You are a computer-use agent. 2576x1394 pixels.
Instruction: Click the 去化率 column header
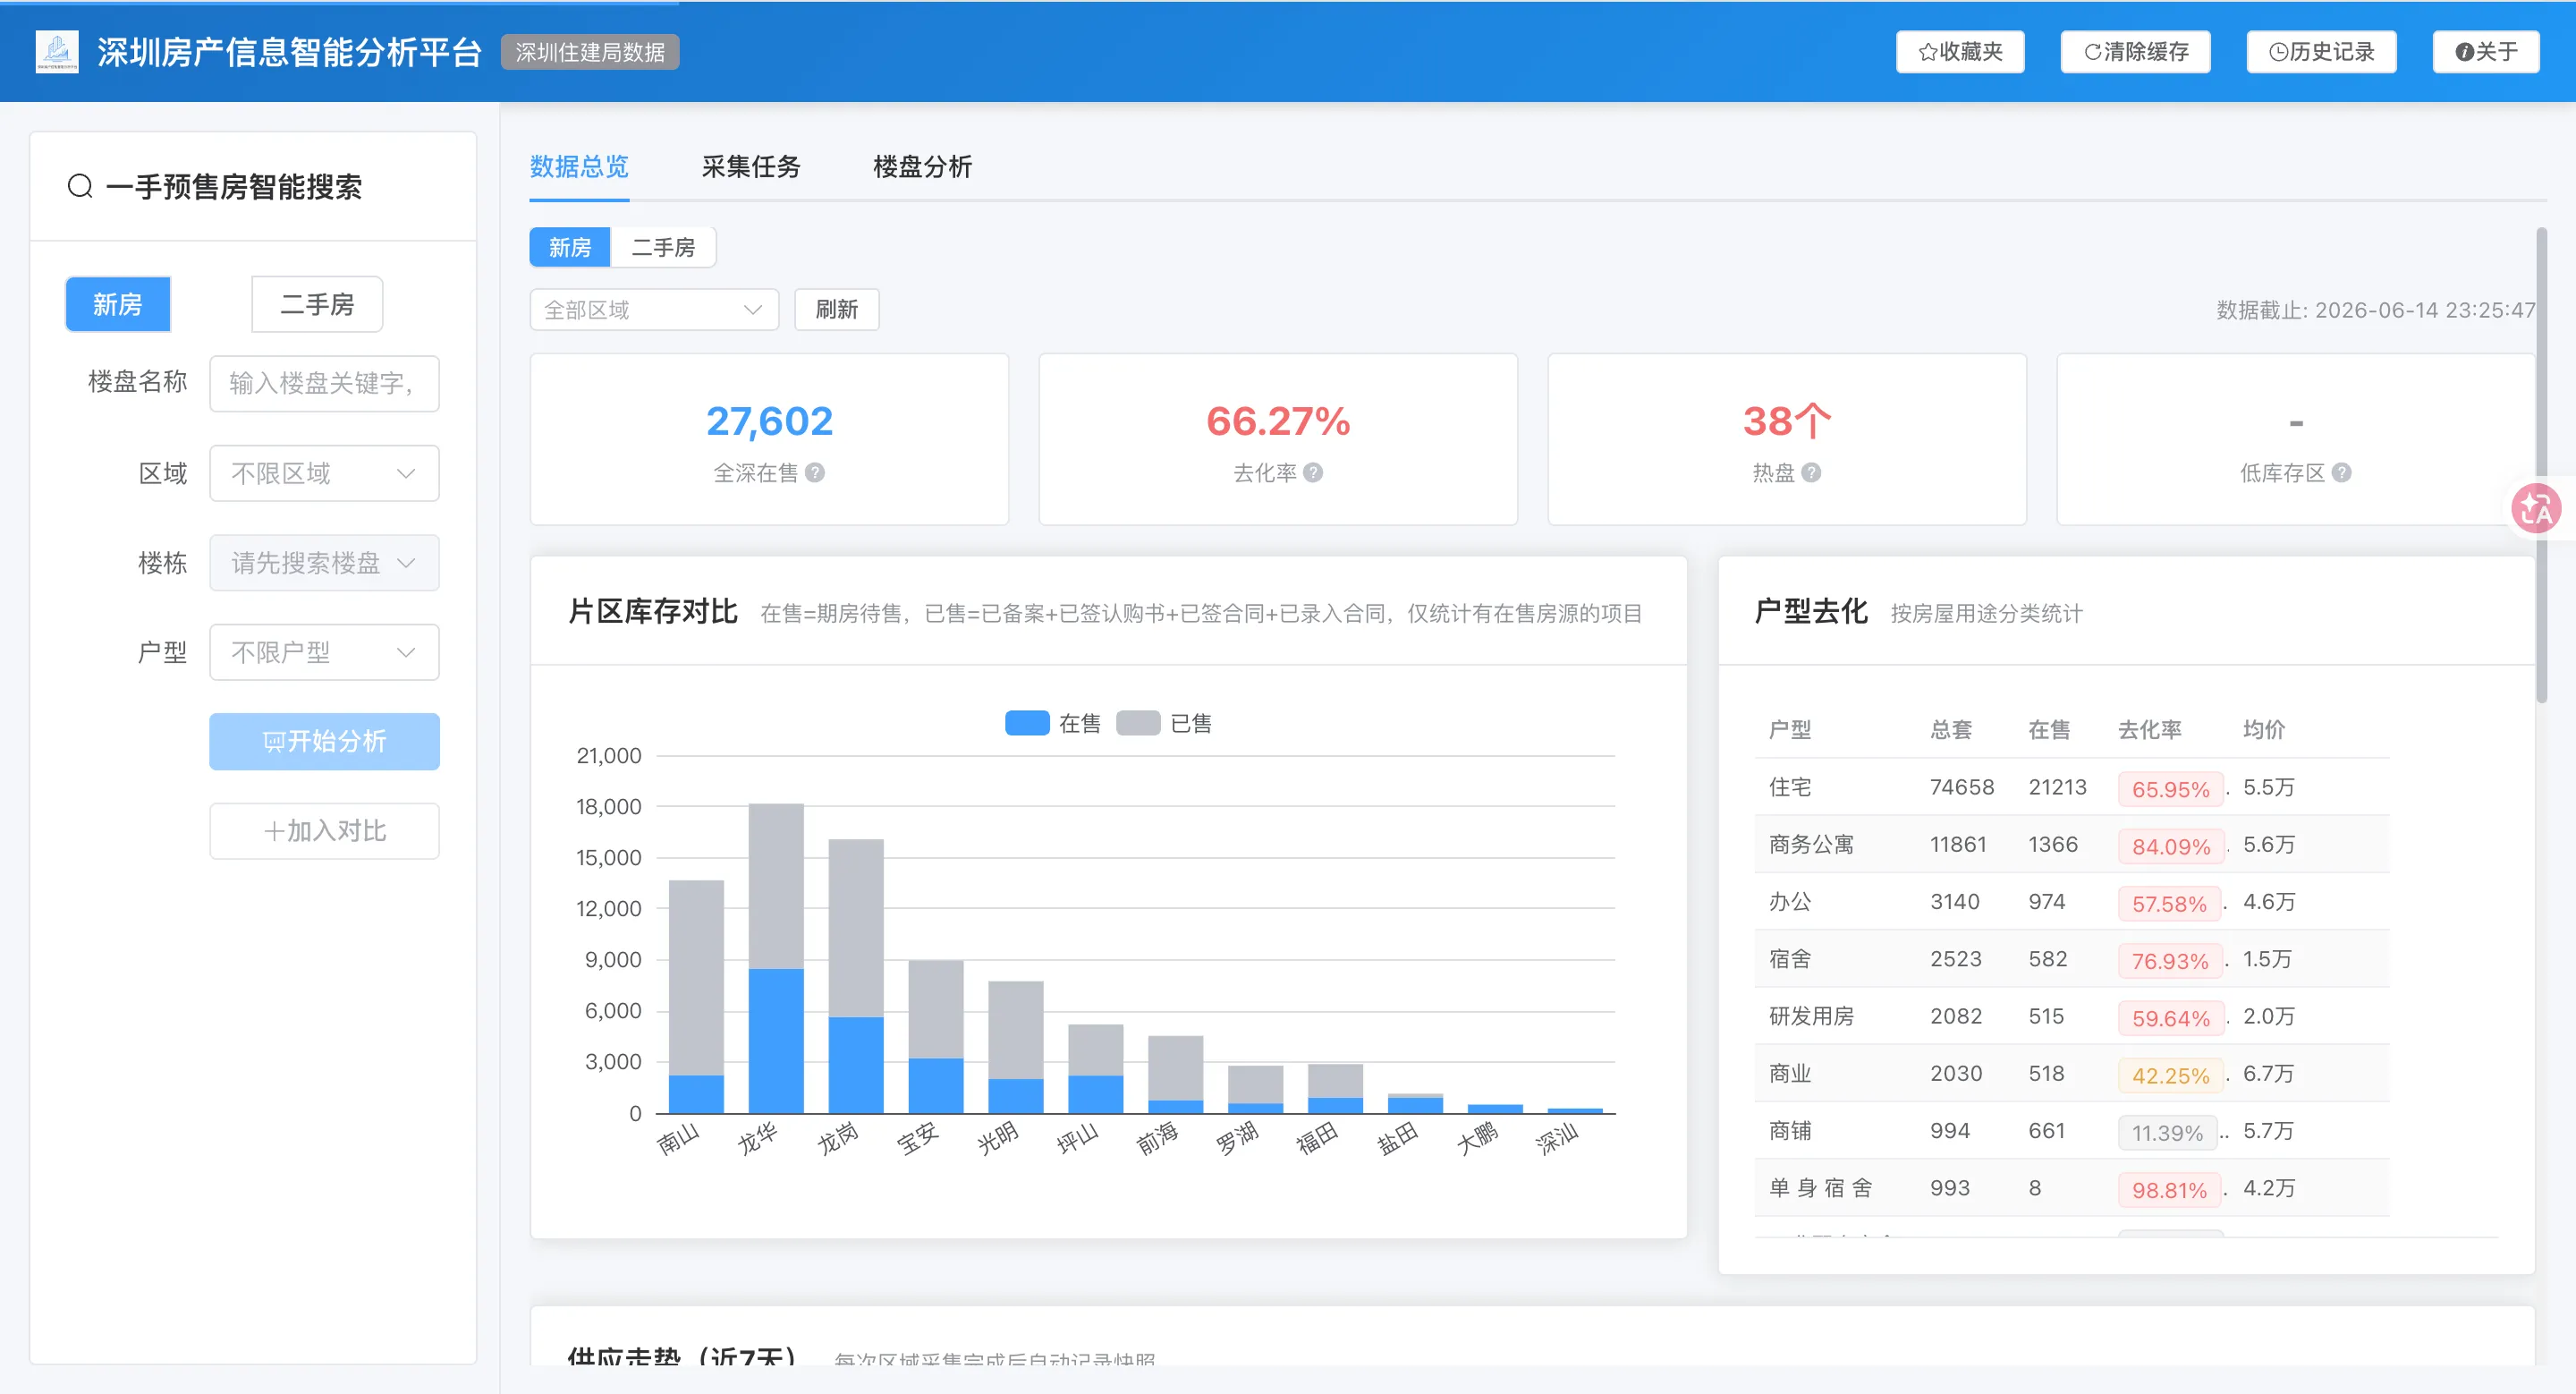(x=2149, y=729)
